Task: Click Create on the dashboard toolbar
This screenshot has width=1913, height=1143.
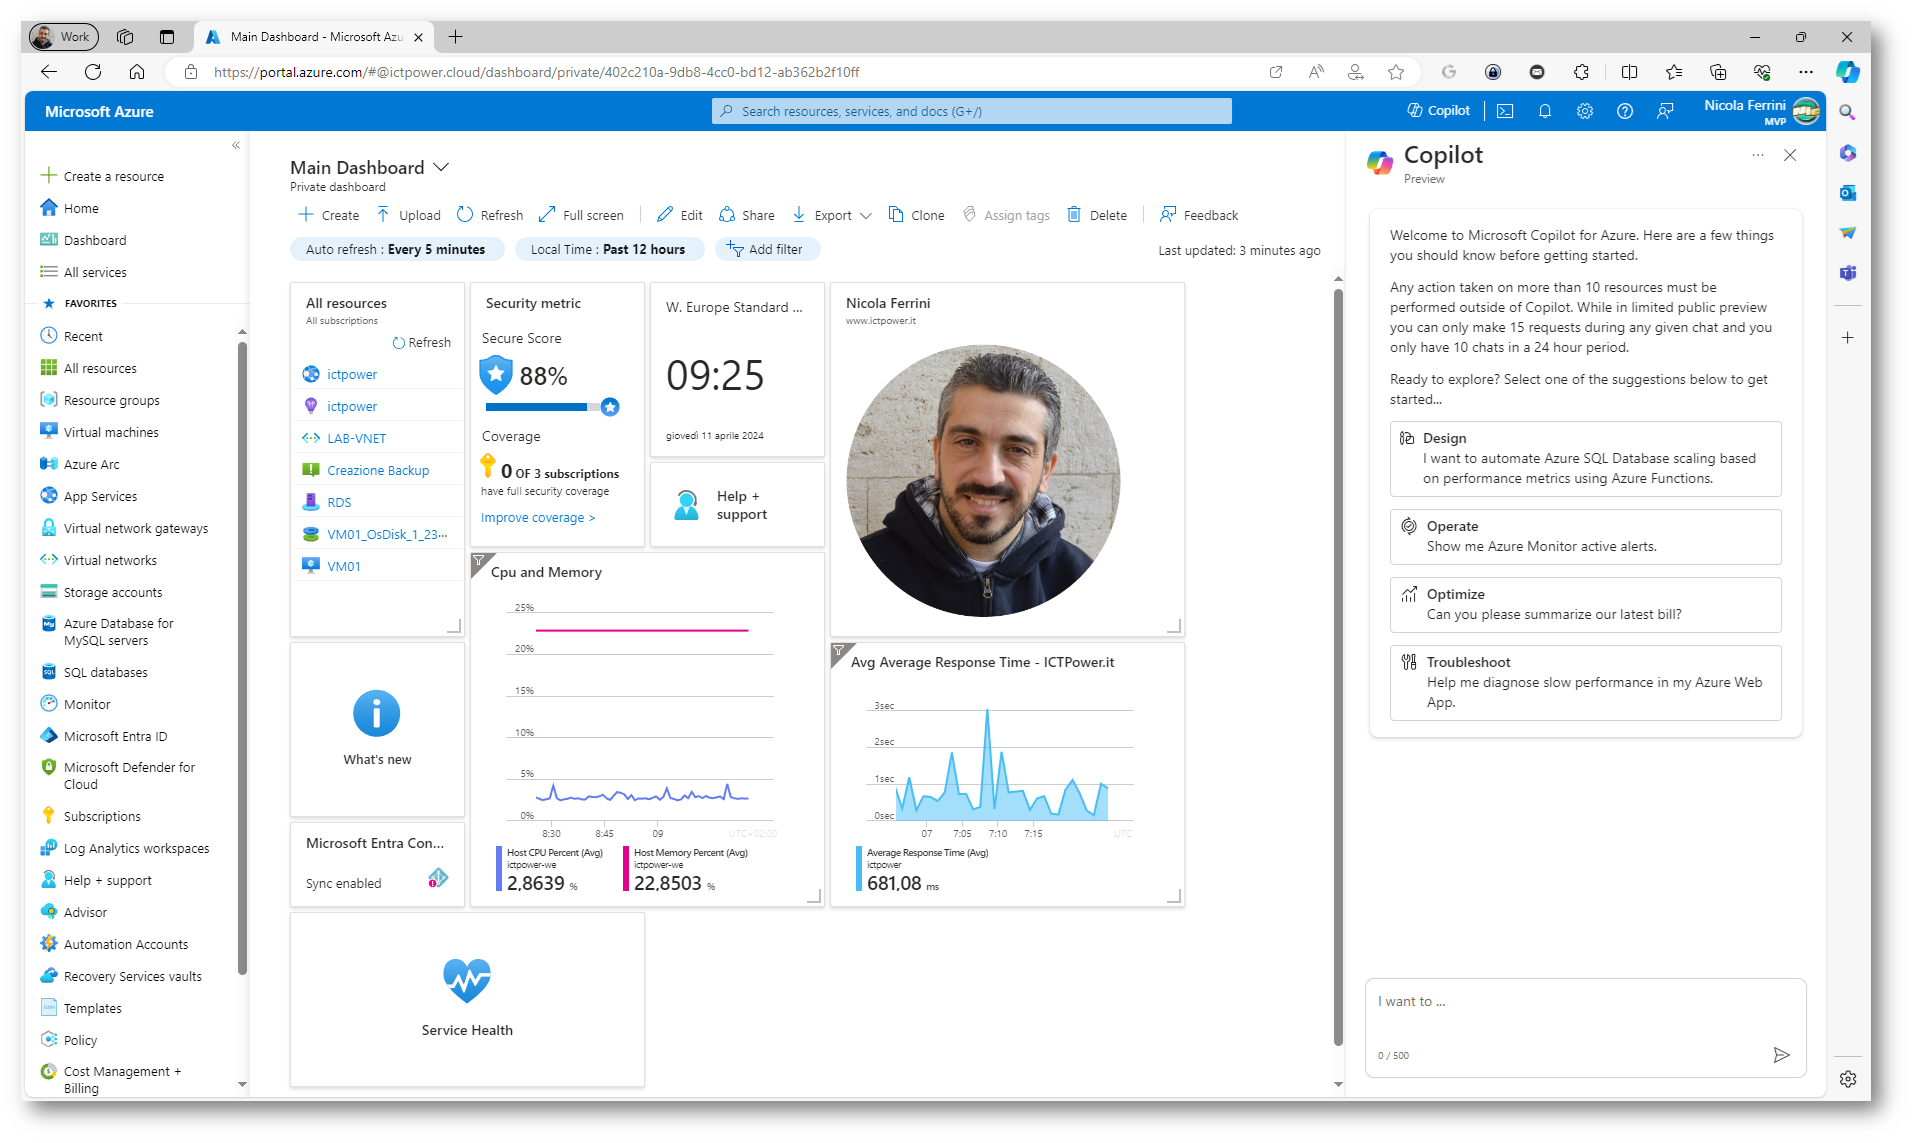Action: [329, 215]
